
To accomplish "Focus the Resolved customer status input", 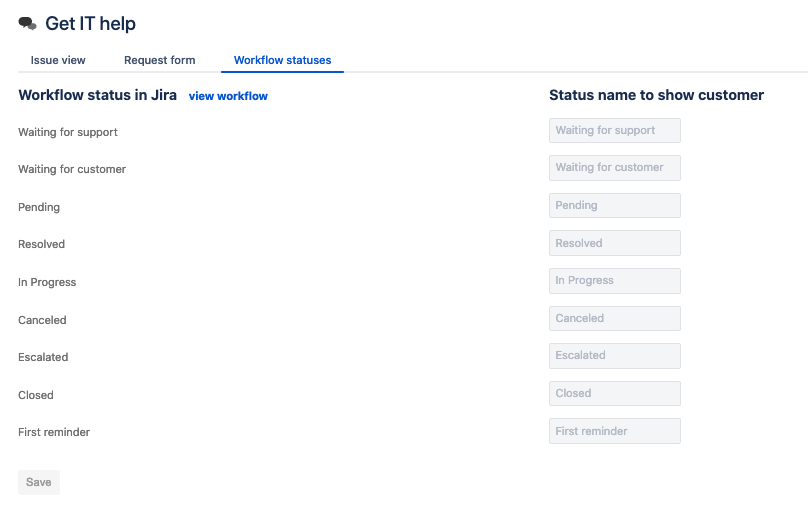I will (x=615, y=243).
